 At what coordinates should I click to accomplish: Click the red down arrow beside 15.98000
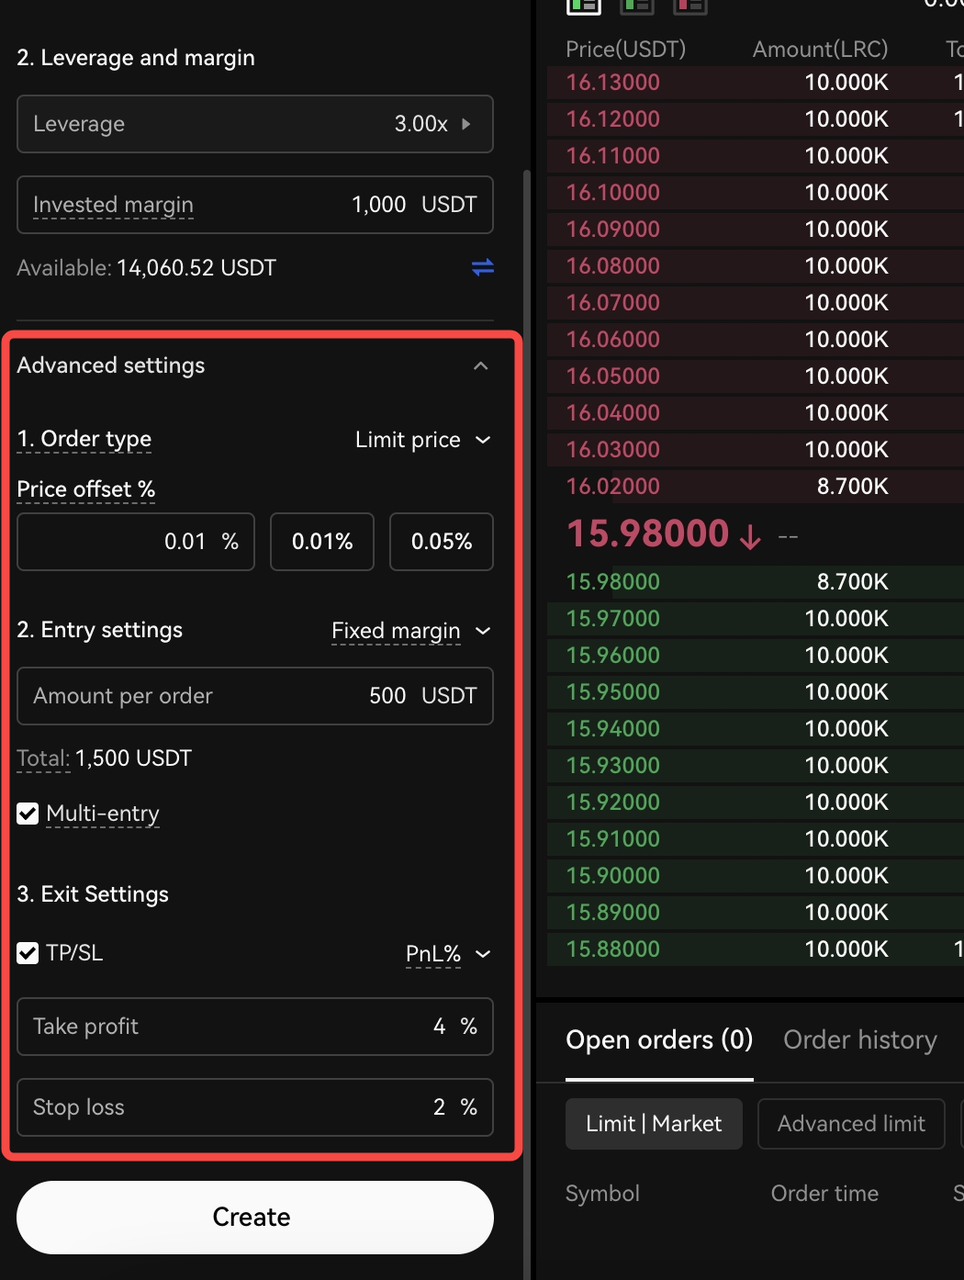coord(750,537)
